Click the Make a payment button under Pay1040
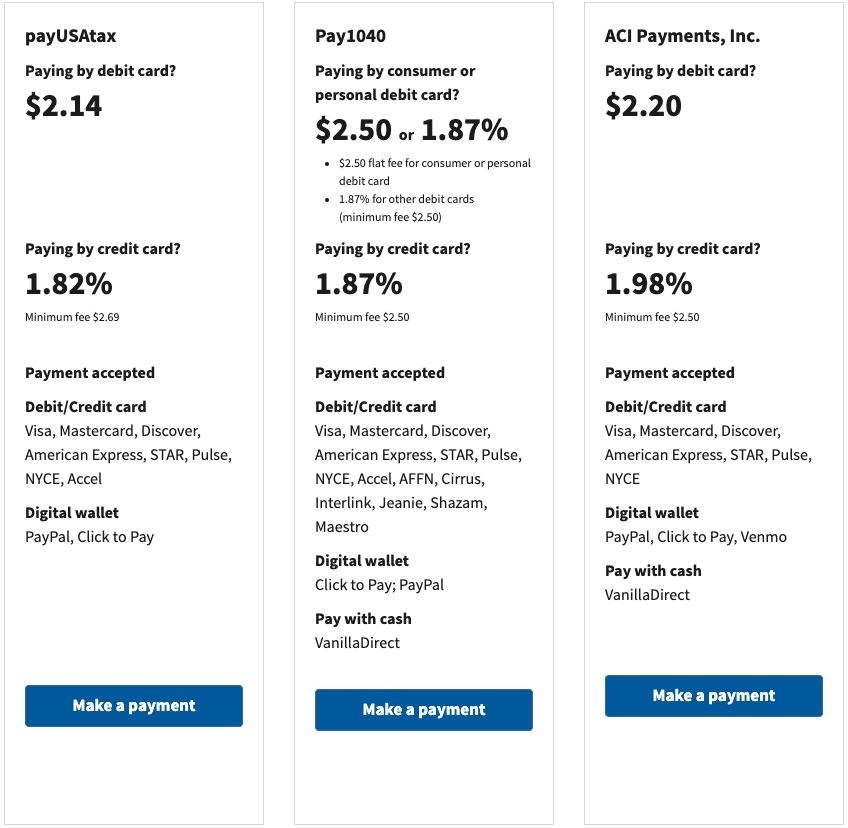Screen dimensions: 848x828 click(423, 710)
